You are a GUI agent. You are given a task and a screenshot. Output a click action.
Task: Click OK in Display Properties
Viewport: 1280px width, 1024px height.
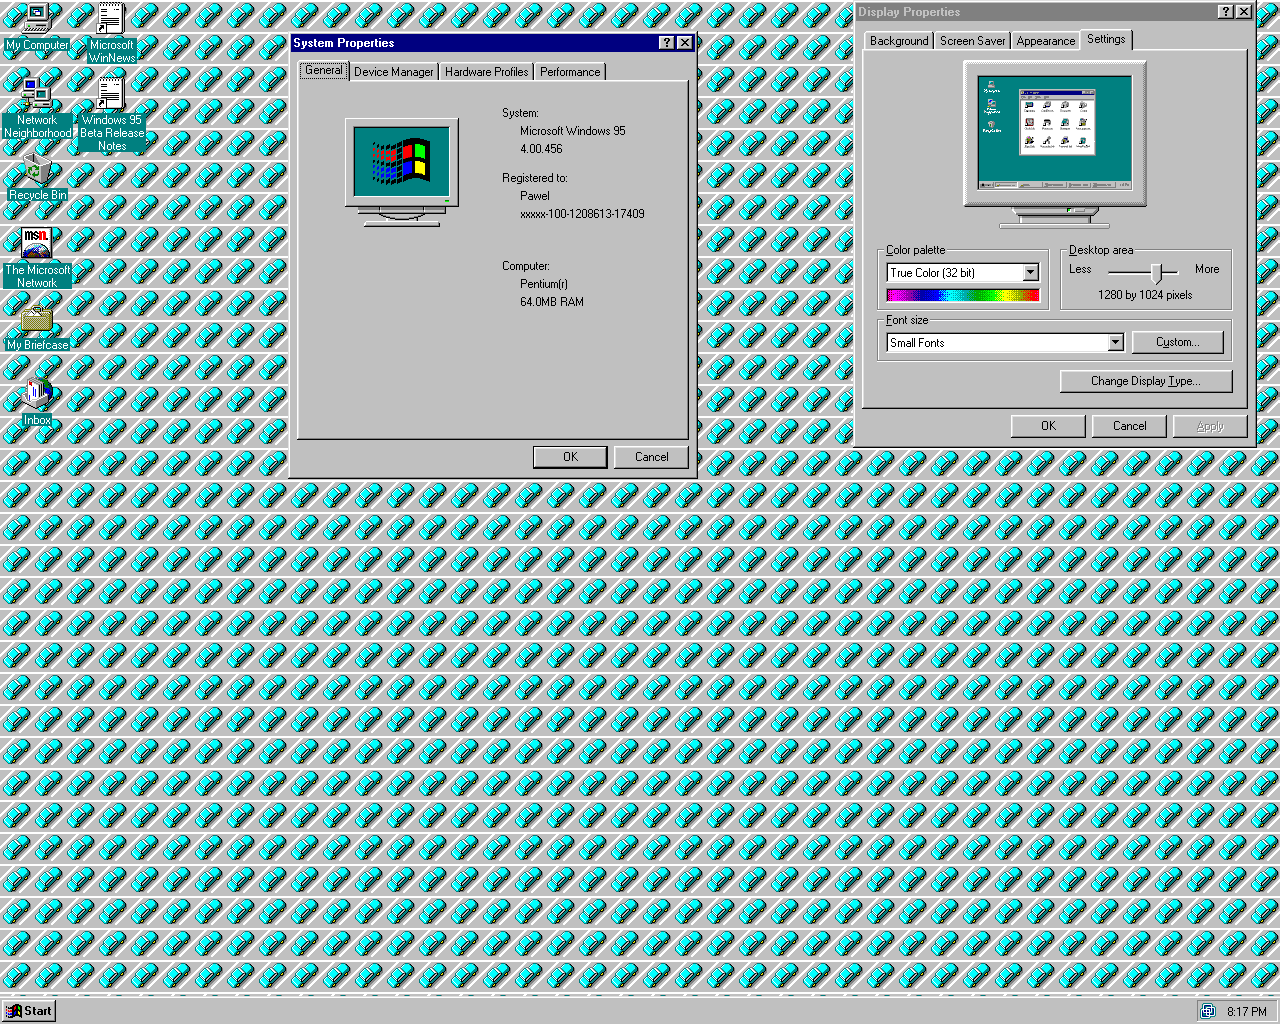(x=1048, y=426)
